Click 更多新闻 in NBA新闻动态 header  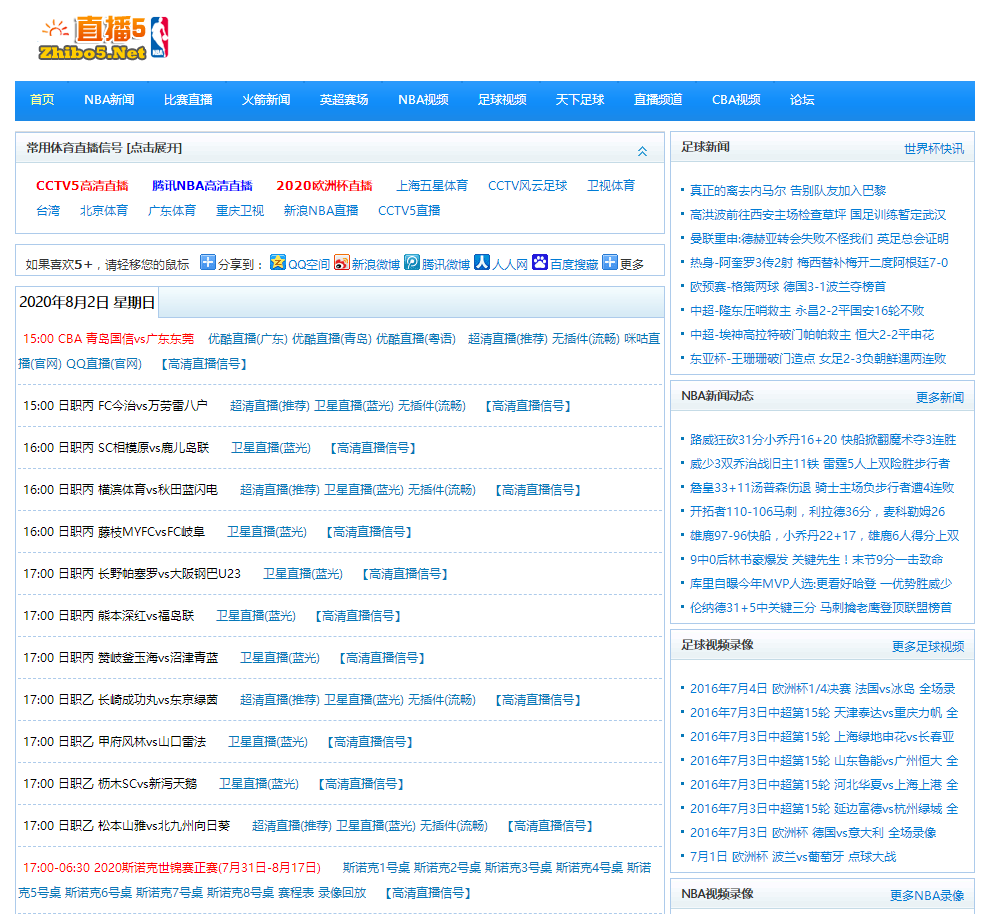[939, 397]
